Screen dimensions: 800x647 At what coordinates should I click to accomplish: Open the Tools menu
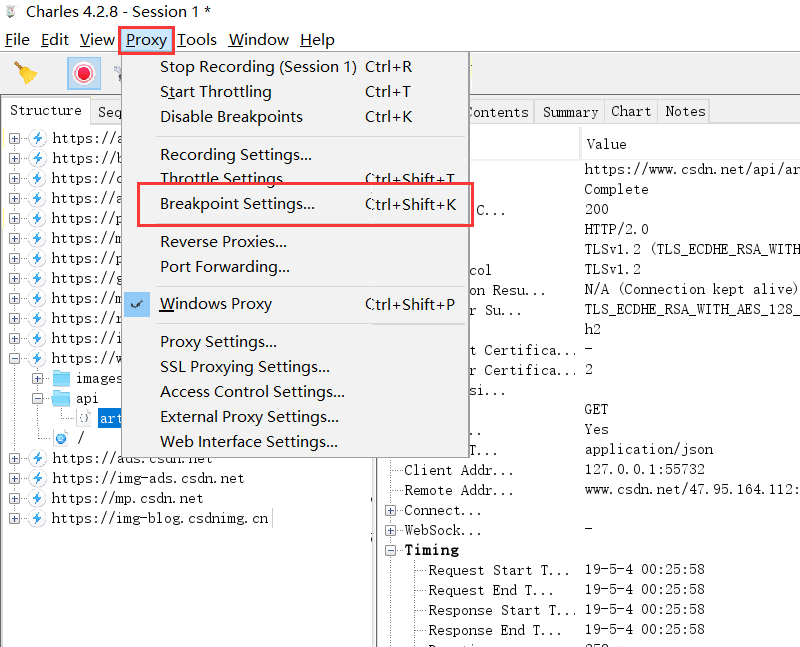pos(197,40)
